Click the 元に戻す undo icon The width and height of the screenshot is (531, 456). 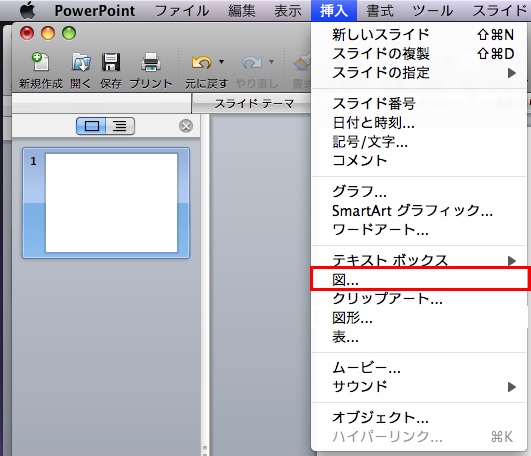201,62
